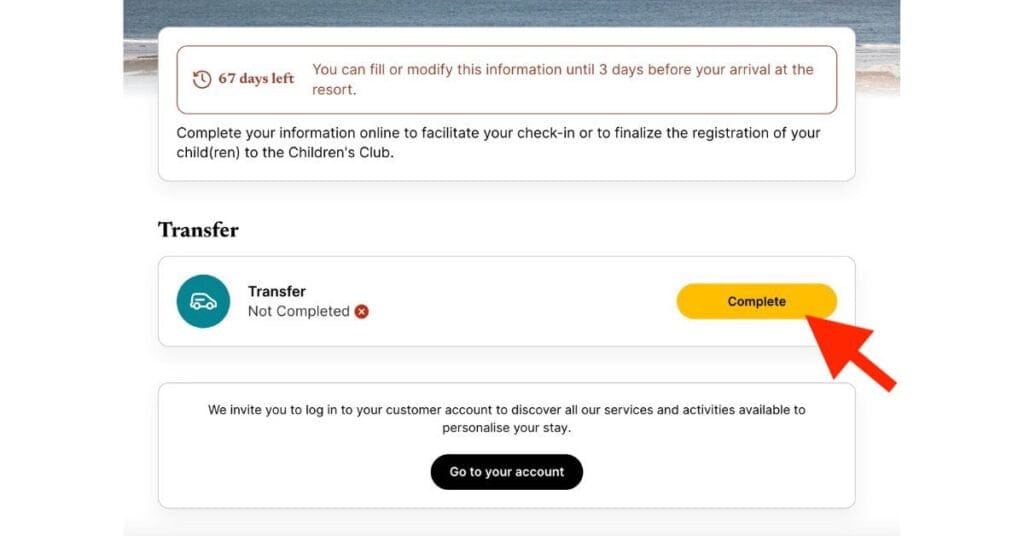Click the "Not Completed" status label
The width and height of the screenshot is (1024, 536).
[x=298, y=311]
